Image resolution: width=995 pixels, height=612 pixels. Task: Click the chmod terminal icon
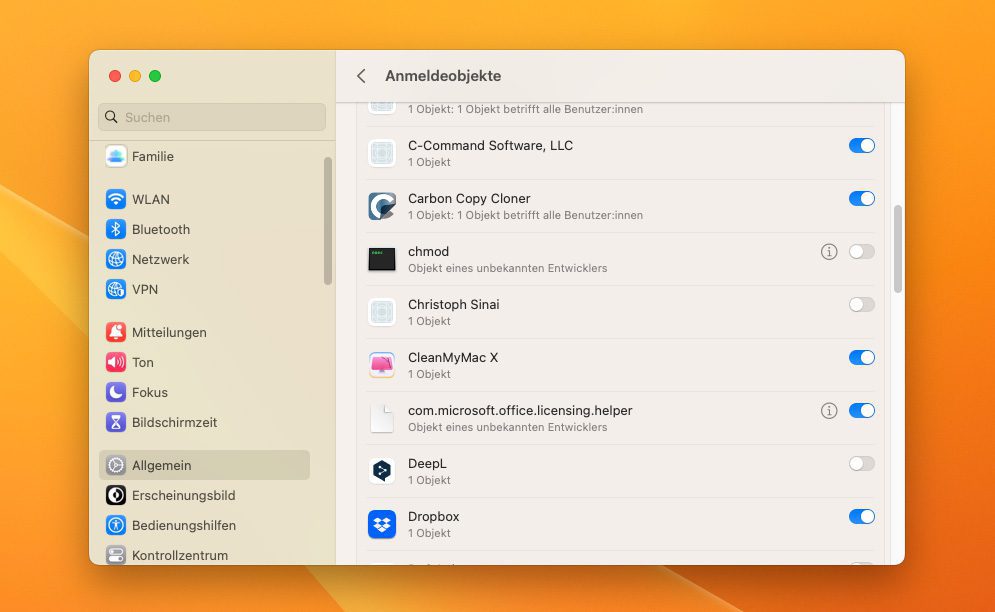(x=382, y=259)
